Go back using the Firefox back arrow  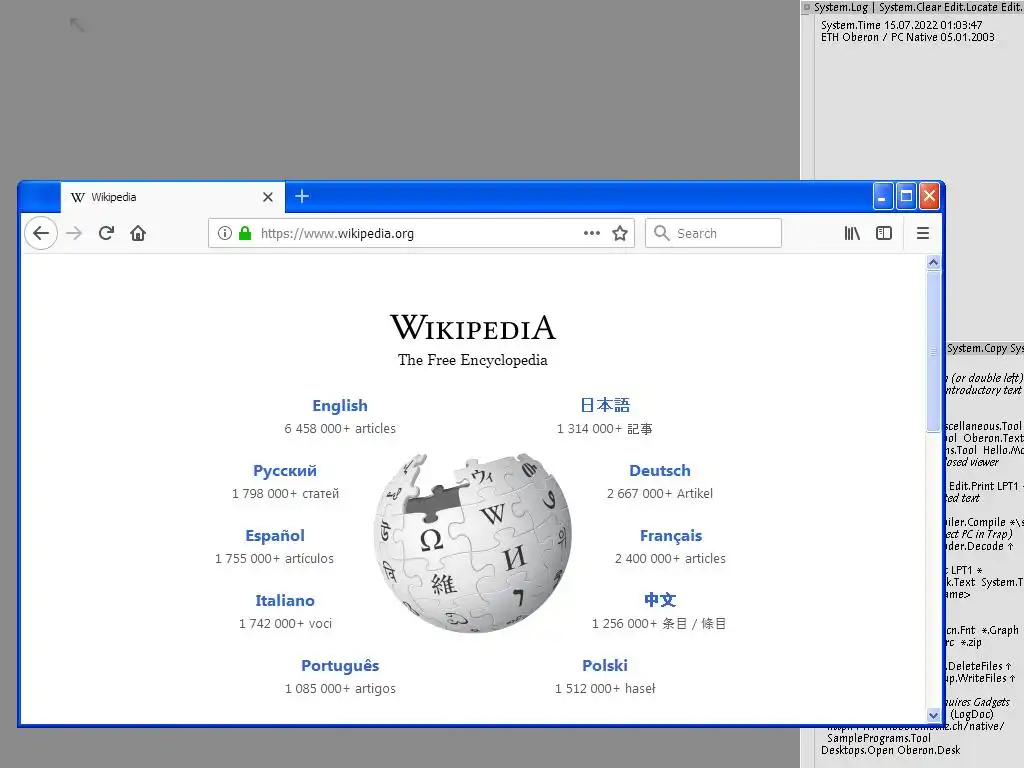[40, 233]
